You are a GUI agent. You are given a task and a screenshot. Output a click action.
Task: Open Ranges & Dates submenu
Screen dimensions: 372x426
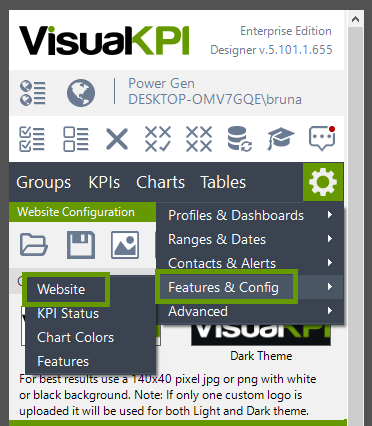coord(250,239)
